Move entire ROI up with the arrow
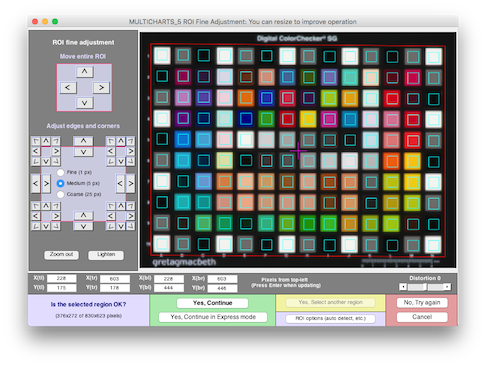Viewport: 486px width, 366px height. pos(84,72)
